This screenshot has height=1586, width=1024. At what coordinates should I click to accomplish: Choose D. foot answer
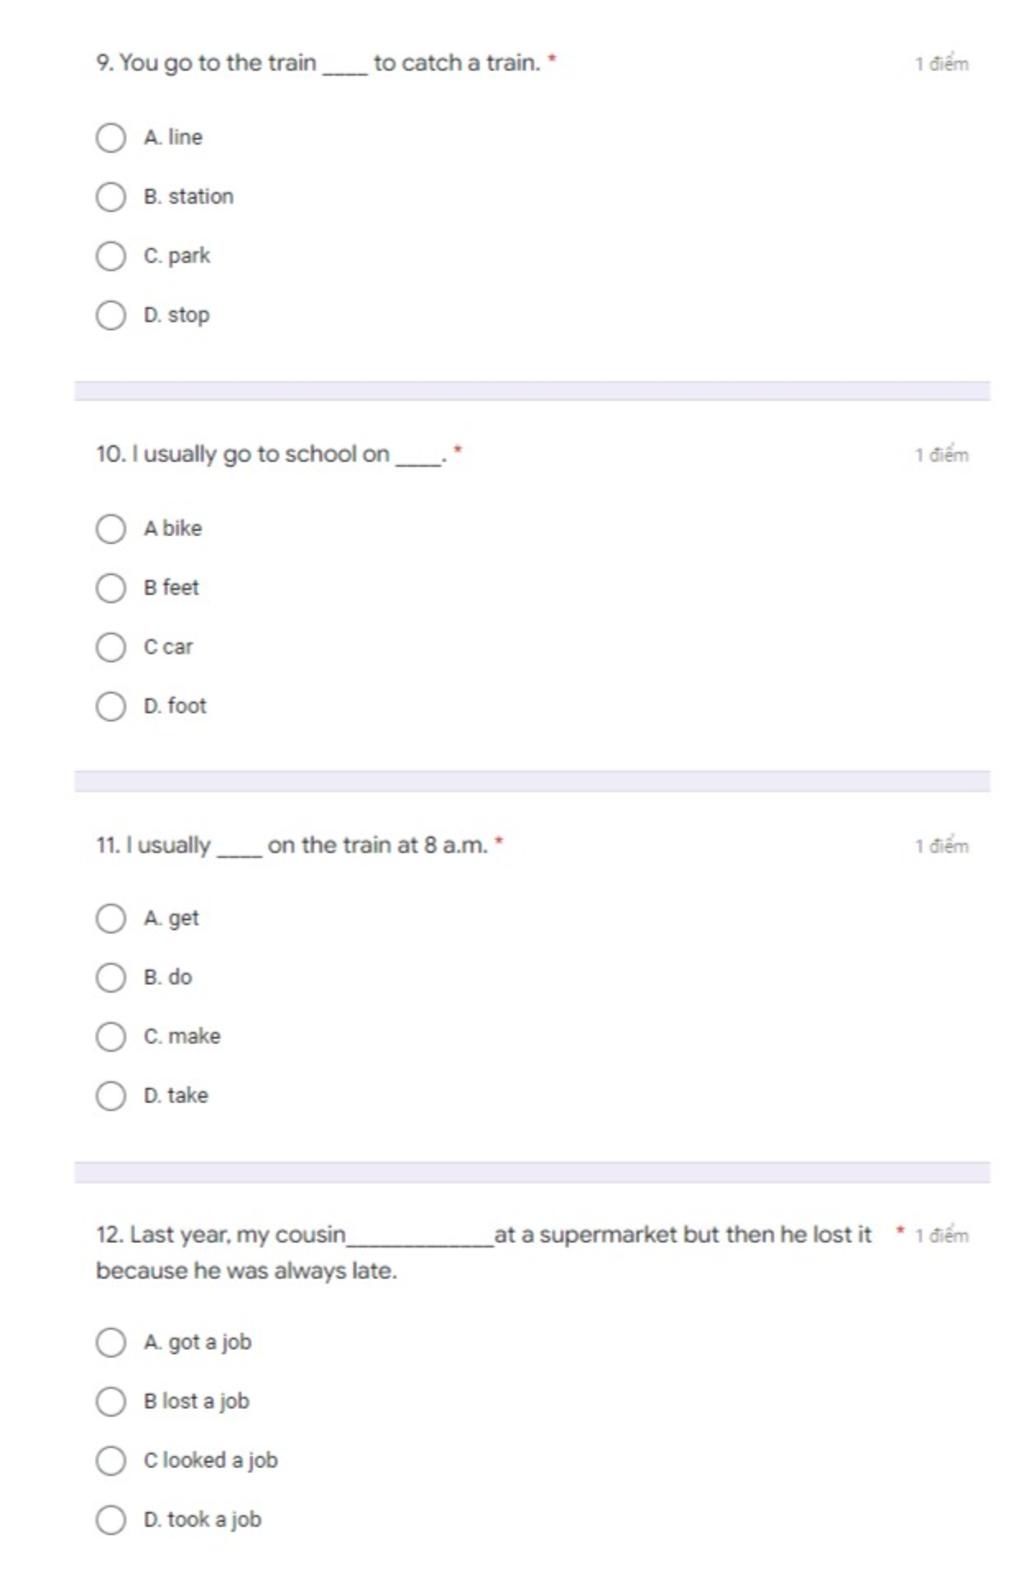pos(111,706)
